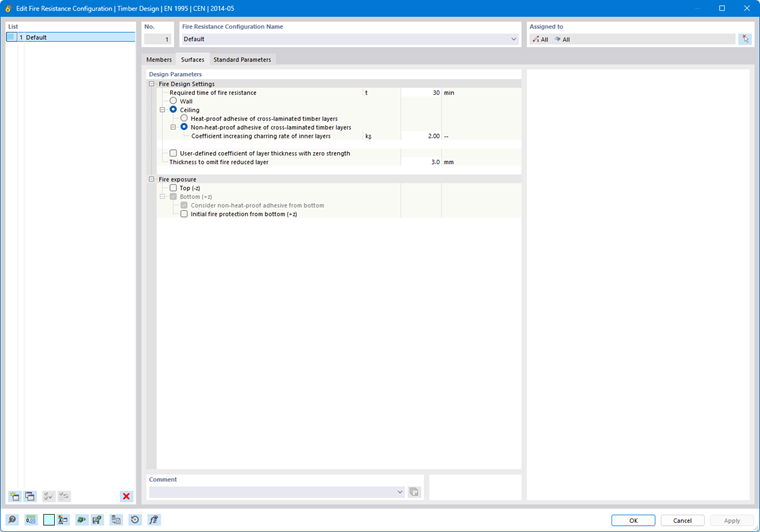The image size is (760, 532).
Task: Open the configuration name dropdown
Action: point(514,39)
